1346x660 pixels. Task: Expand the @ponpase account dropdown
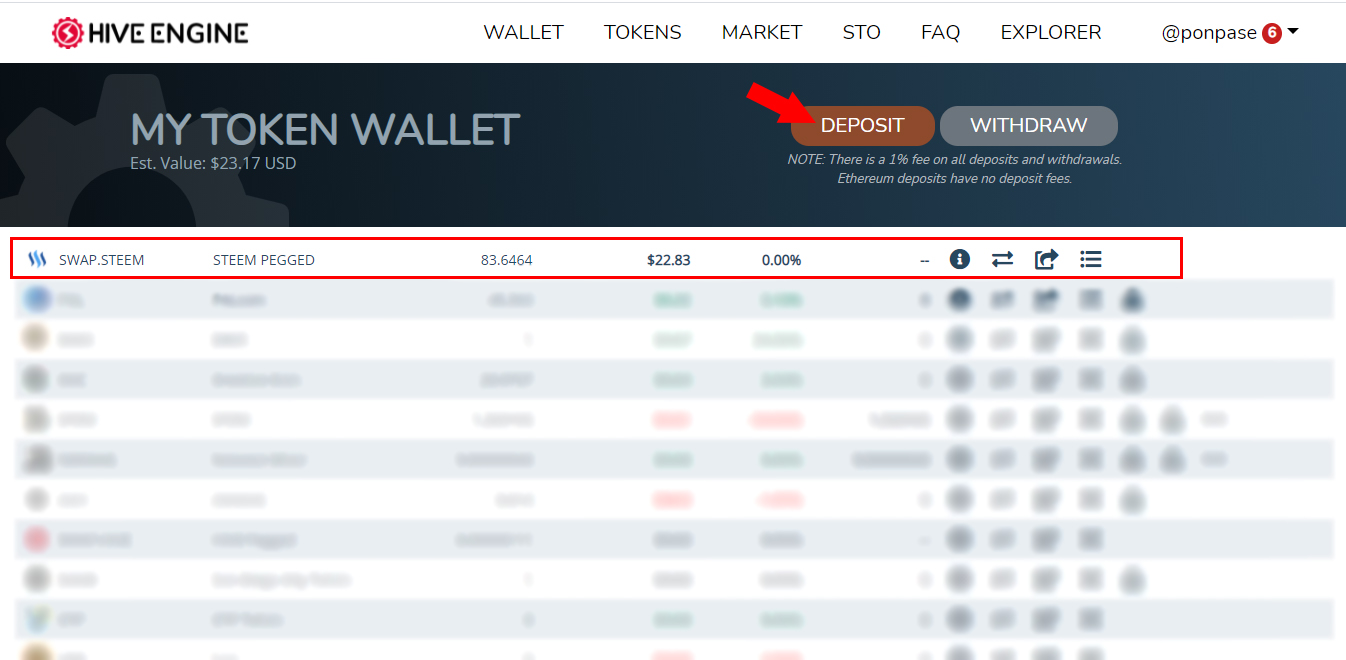pyautogui.click(x=1230, y=33)
